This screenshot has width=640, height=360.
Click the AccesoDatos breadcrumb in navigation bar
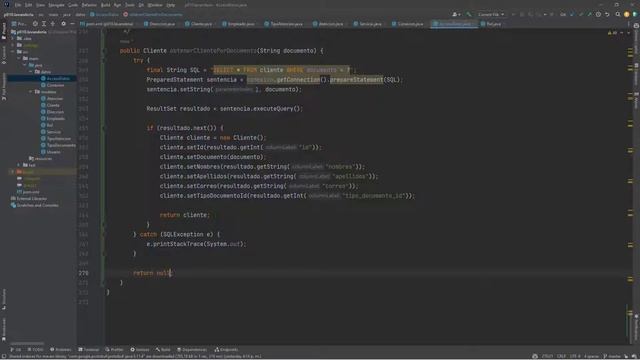(x=104, y=14)
